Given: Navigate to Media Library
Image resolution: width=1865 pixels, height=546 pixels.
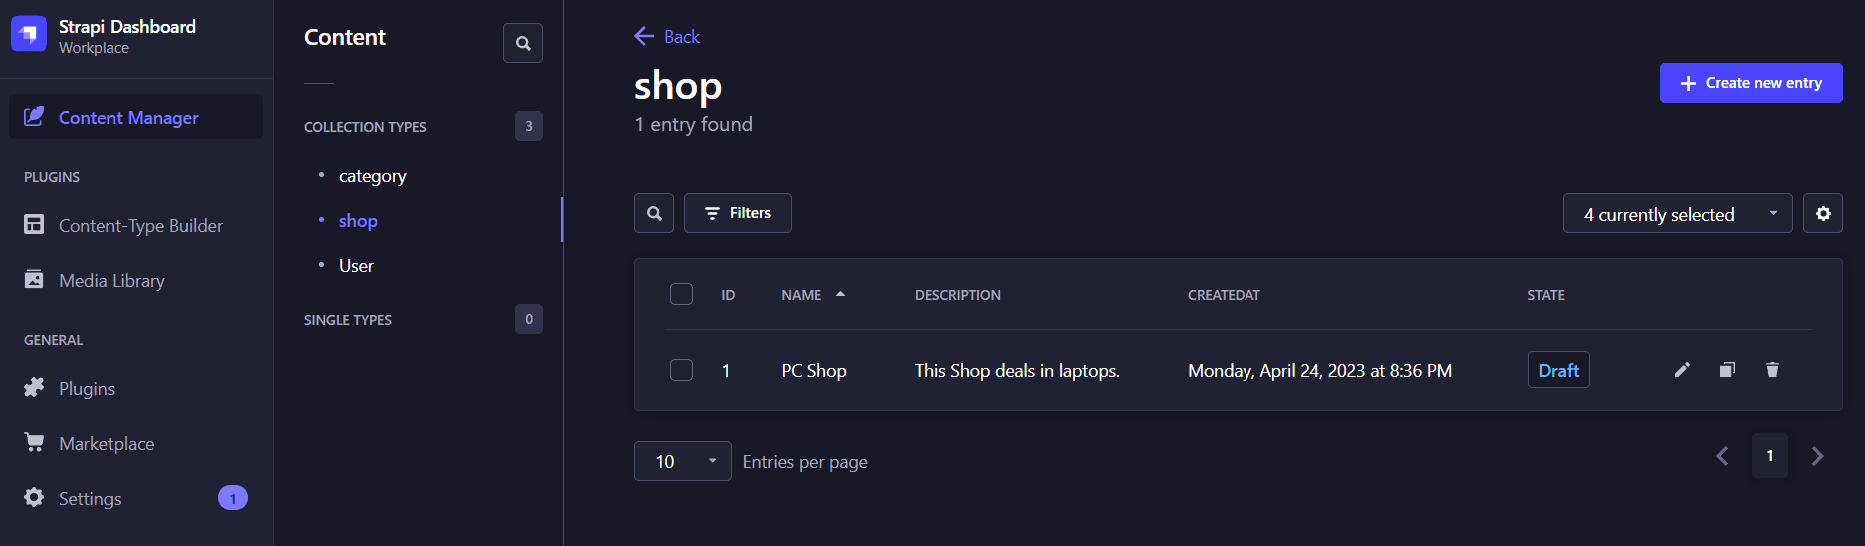Looking at the screenshot, I should pyautogui.click(x=111, y=281).
